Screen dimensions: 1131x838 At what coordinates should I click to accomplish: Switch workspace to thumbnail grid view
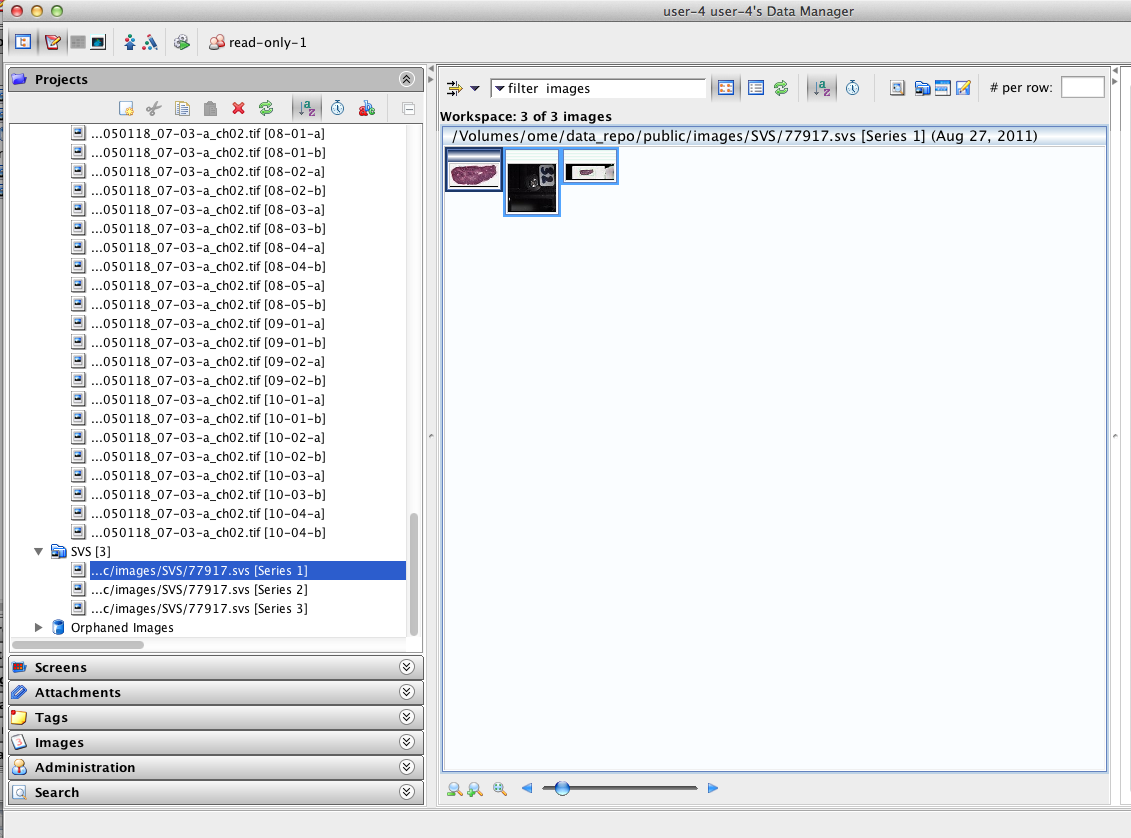click(x=726, y=88)
